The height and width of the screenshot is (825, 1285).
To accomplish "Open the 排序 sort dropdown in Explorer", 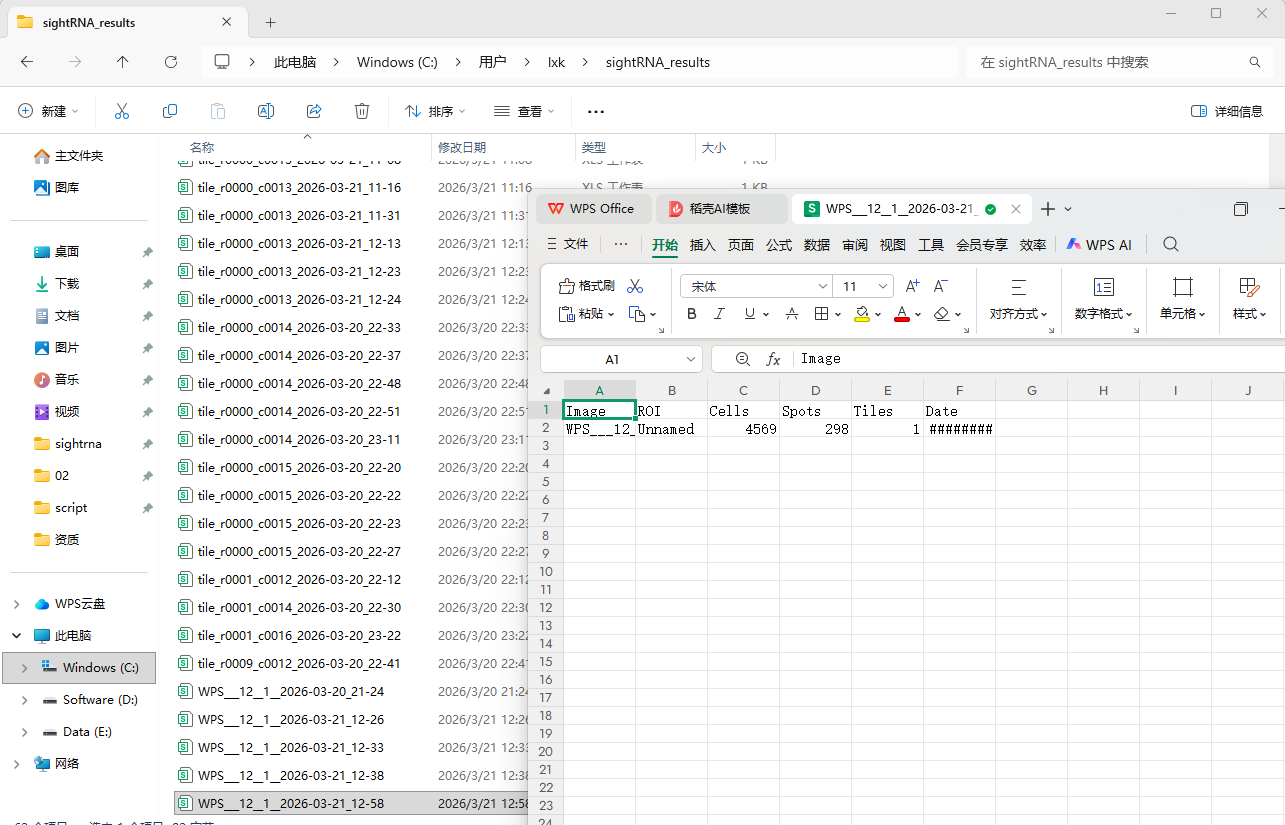I will tap(434, 111).
